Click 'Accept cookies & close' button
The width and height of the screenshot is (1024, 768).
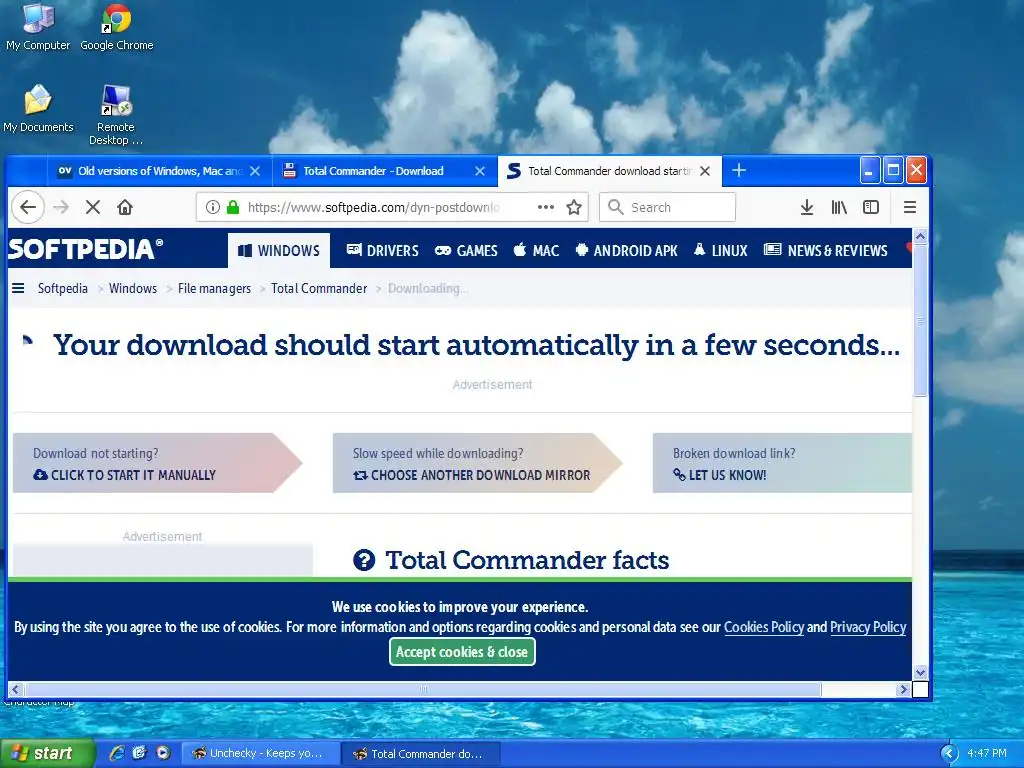pos(462,652)
